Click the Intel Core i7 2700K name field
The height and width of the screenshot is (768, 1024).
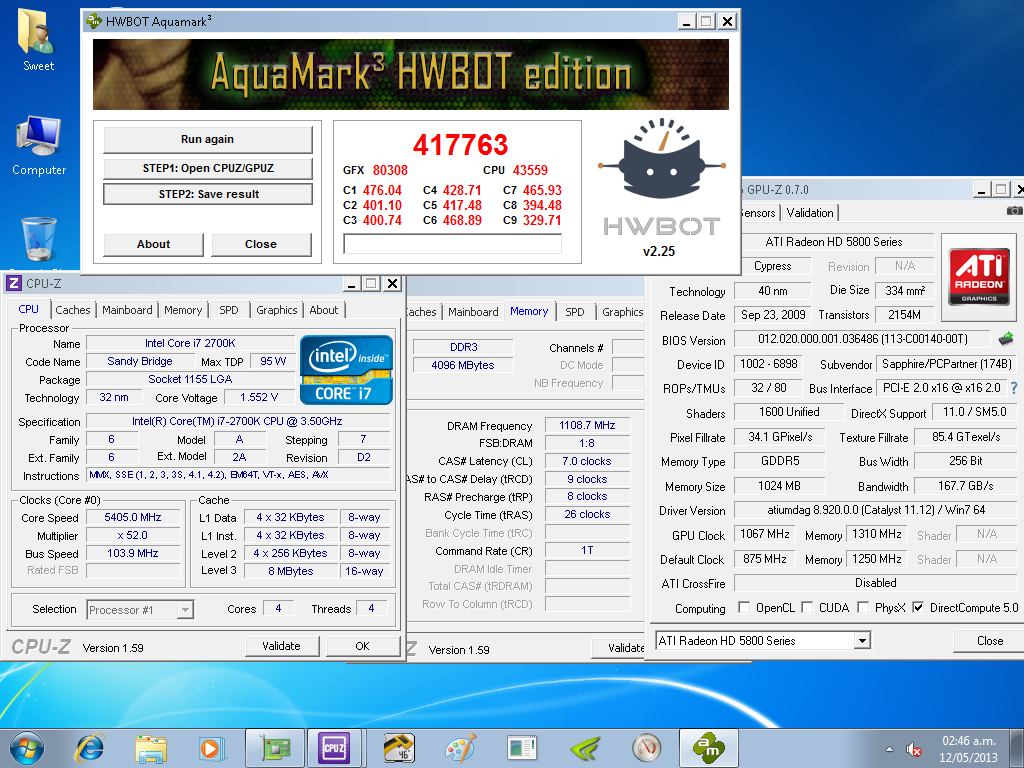pyautogui.click(x=190, y=343)
